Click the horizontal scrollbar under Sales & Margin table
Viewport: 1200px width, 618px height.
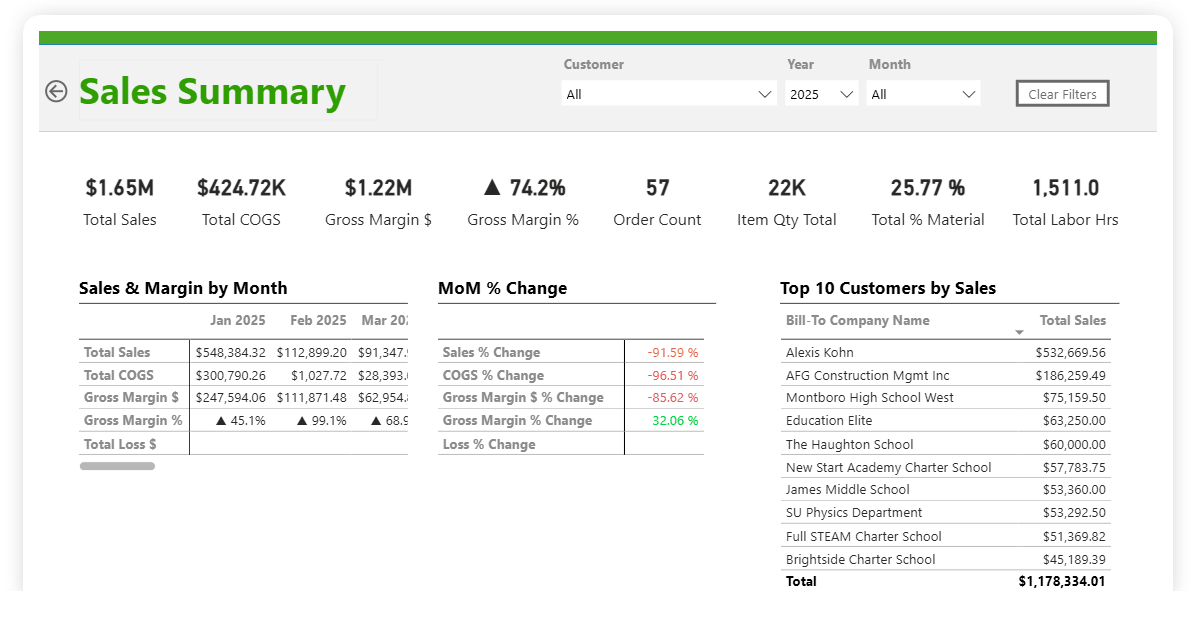point(117,466)
